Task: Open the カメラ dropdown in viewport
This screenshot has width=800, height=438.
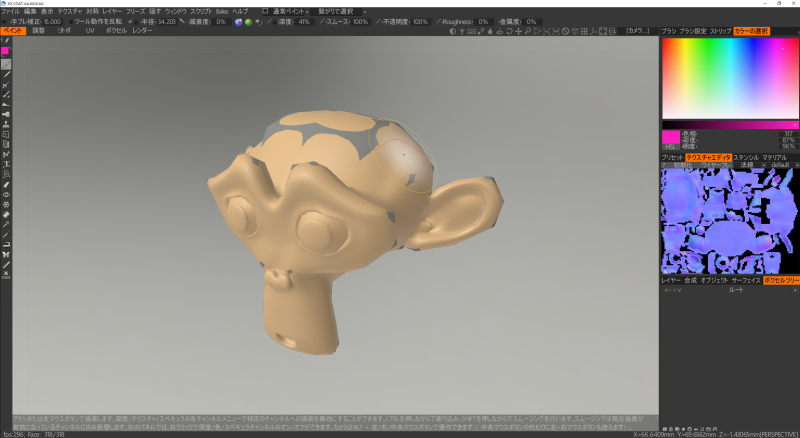Action: 637,31
